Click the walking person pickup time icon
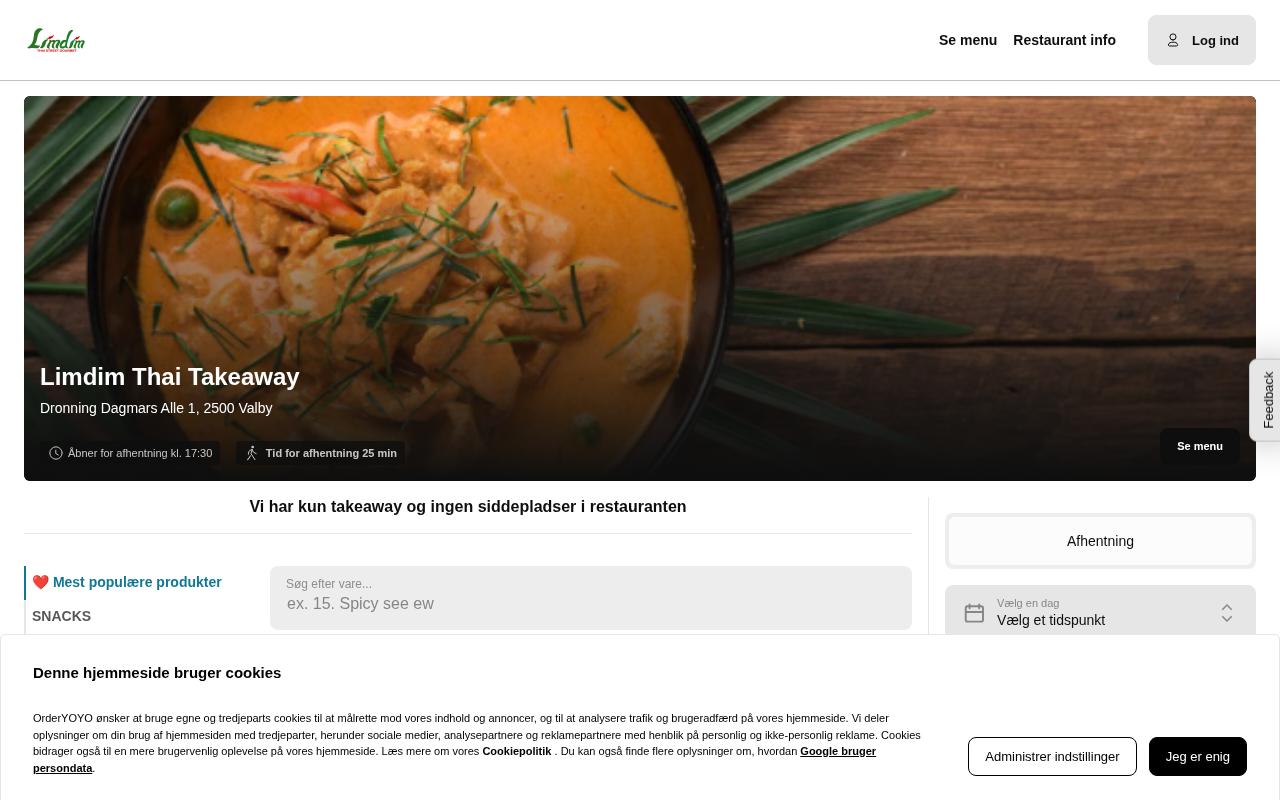 click(252, 453)
